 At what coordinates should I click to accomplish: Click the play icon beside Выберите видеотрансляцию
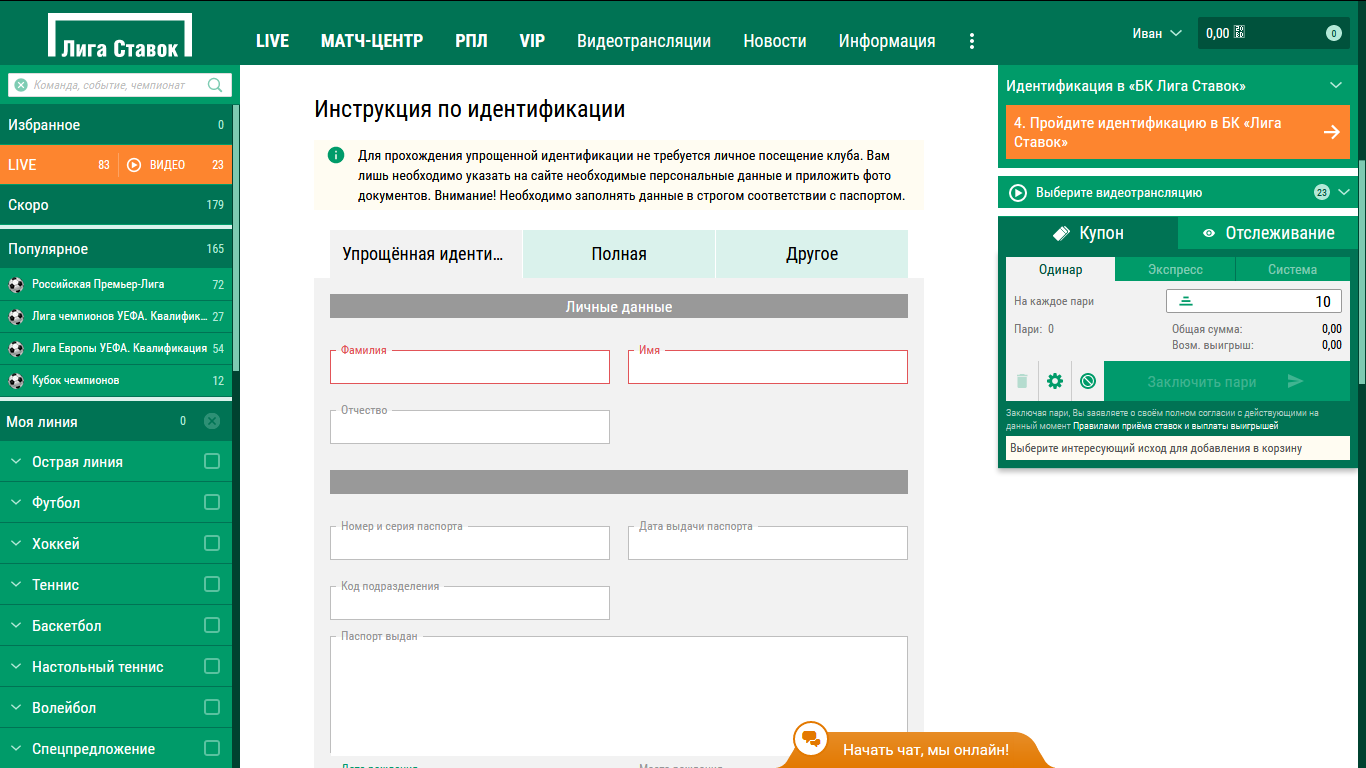(x=1018, y=192)
